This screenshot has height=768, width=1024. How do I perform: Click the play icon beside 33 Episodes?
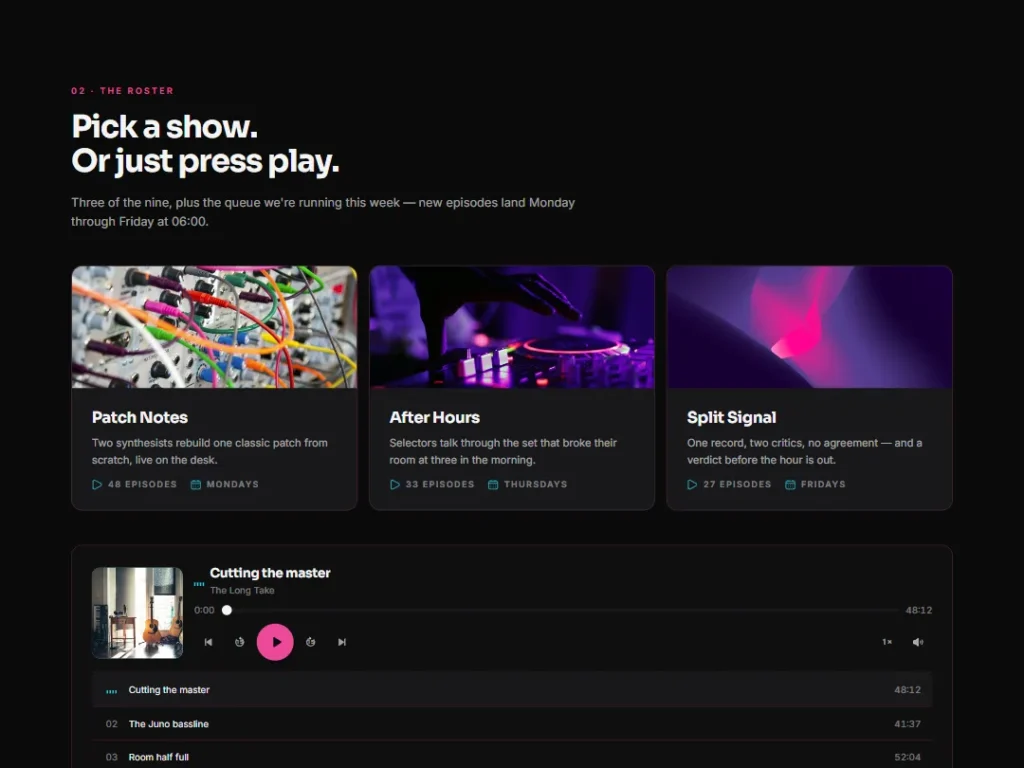pos(394,485)
